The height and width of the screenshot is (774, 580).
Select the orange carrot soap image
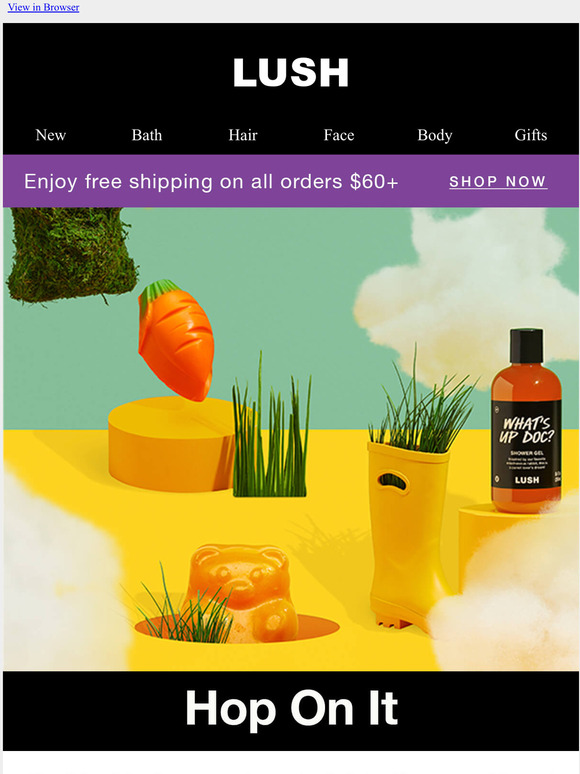[175, 340]
